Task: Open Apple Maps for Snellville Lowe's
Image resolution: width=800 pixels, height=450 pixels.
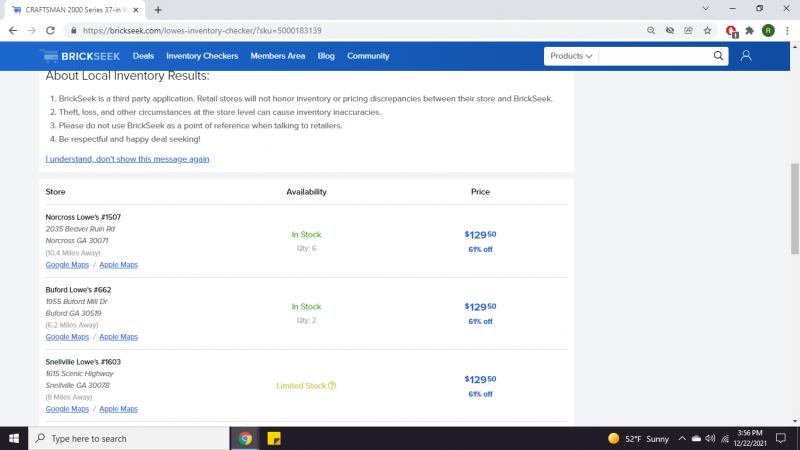Action: 118,409
